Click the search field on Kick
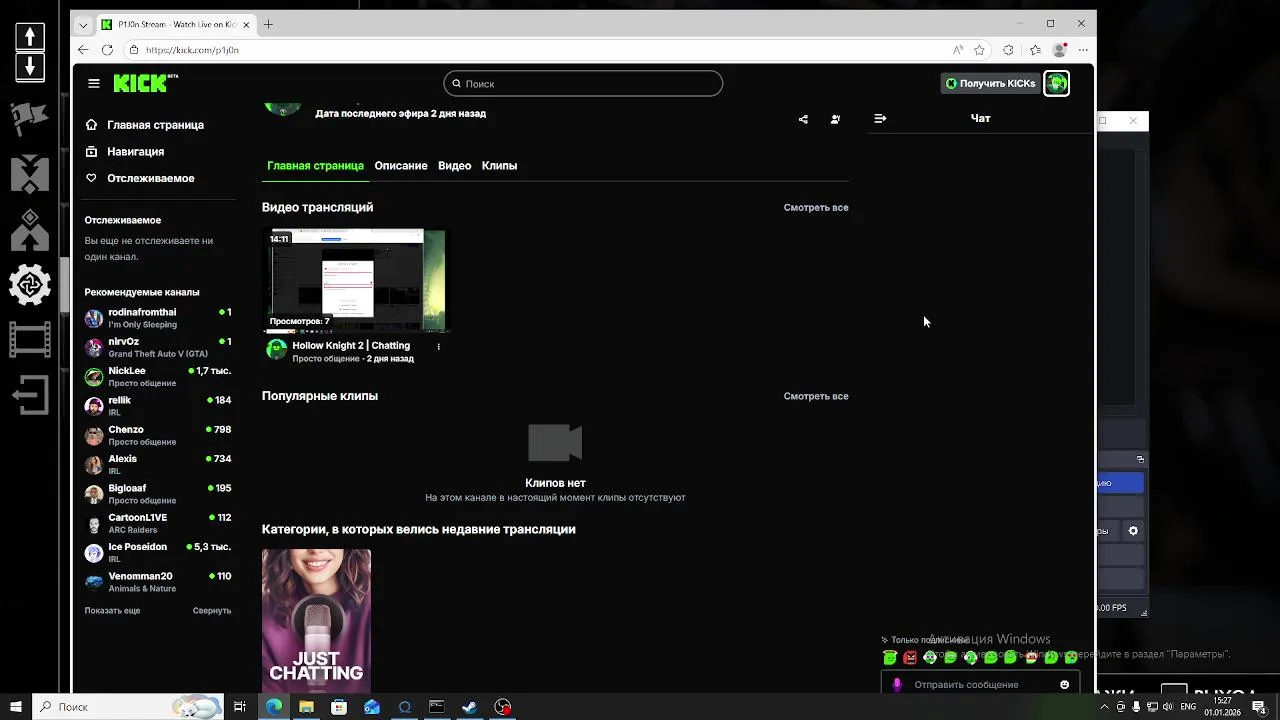 583,84
